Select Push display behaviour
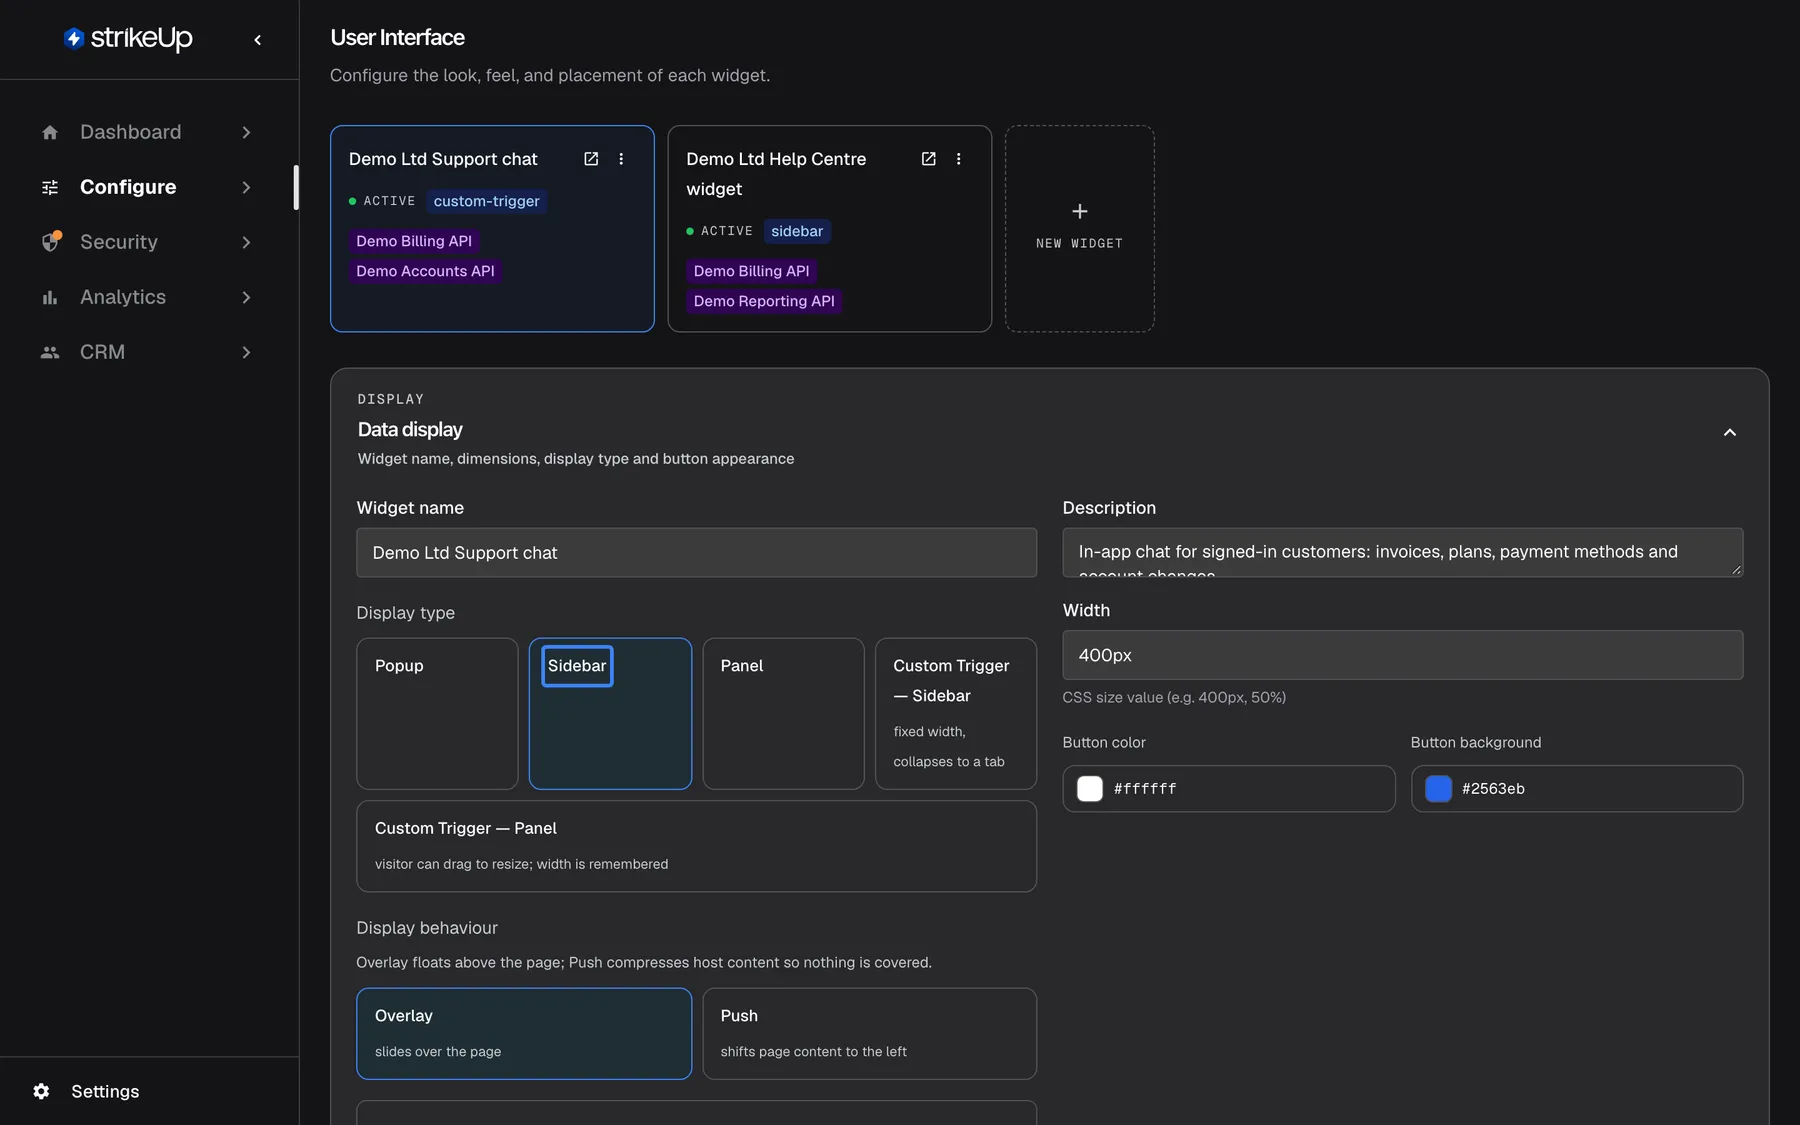The height and width of the screenshot is (1125, 1800). 869,1033
